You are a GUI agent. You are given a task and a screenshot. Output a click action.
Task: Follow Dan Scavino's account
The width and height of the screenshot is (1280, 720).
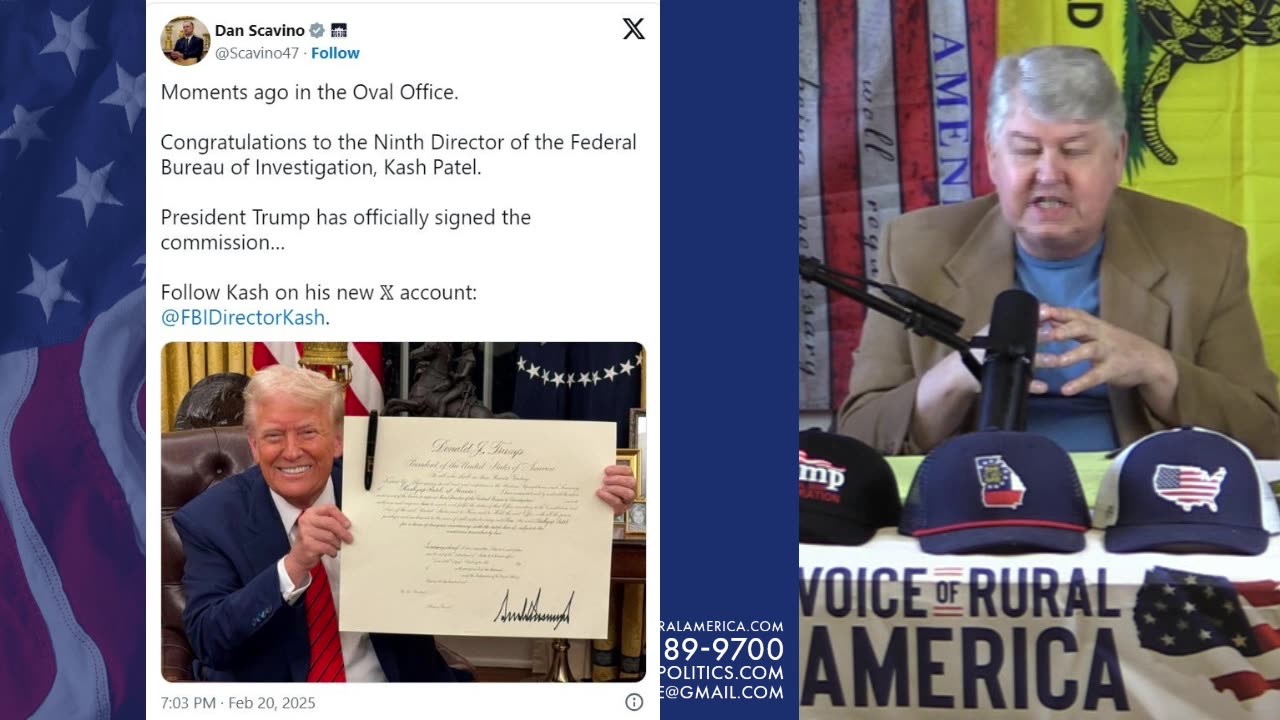335,53
